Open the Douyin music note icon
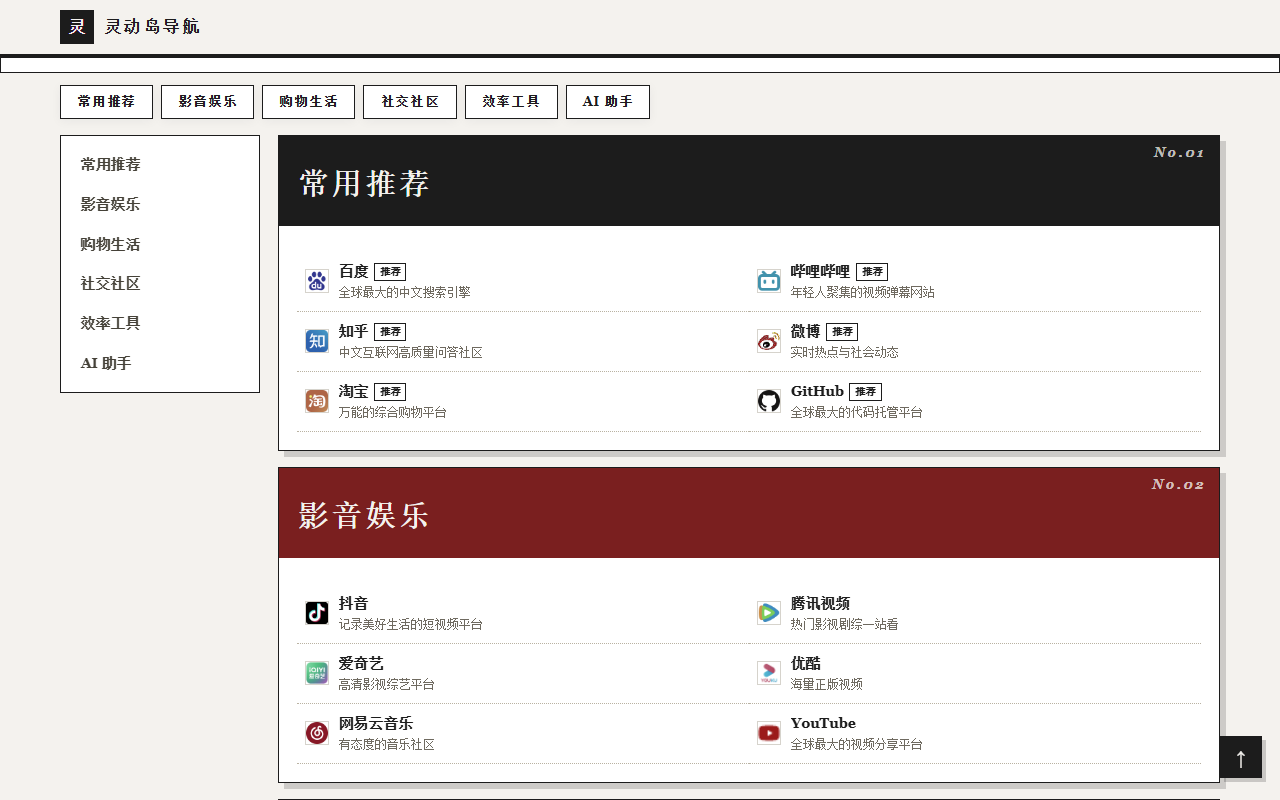 tap(317, 613)
